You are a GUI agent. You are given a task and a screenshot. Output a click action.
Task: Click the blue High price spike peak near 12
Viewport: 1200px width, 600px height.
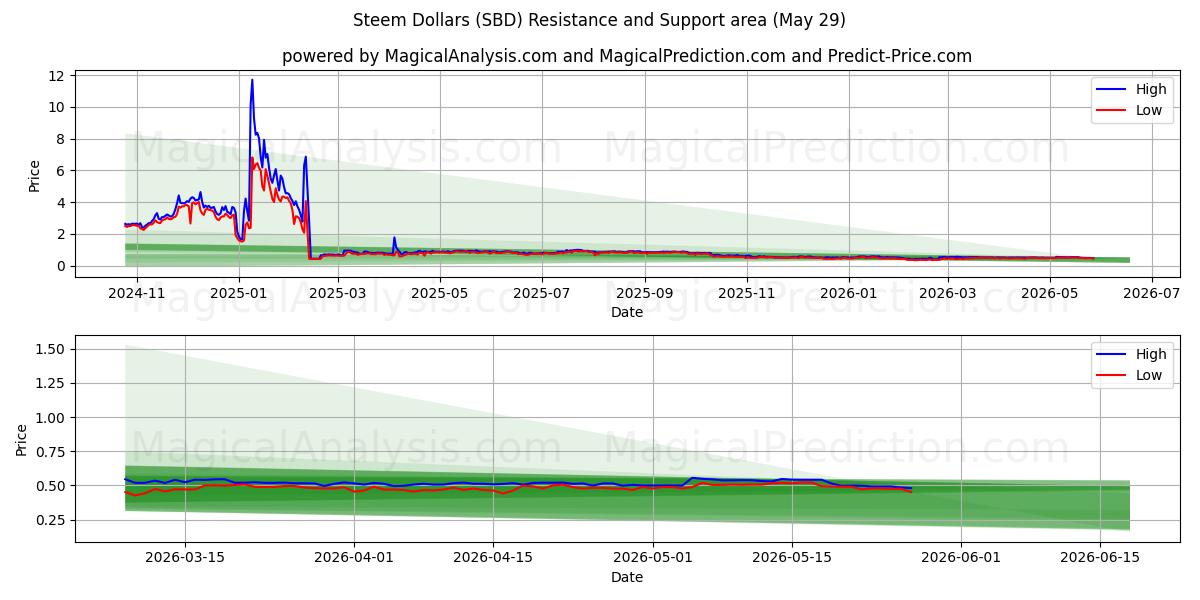252,80
